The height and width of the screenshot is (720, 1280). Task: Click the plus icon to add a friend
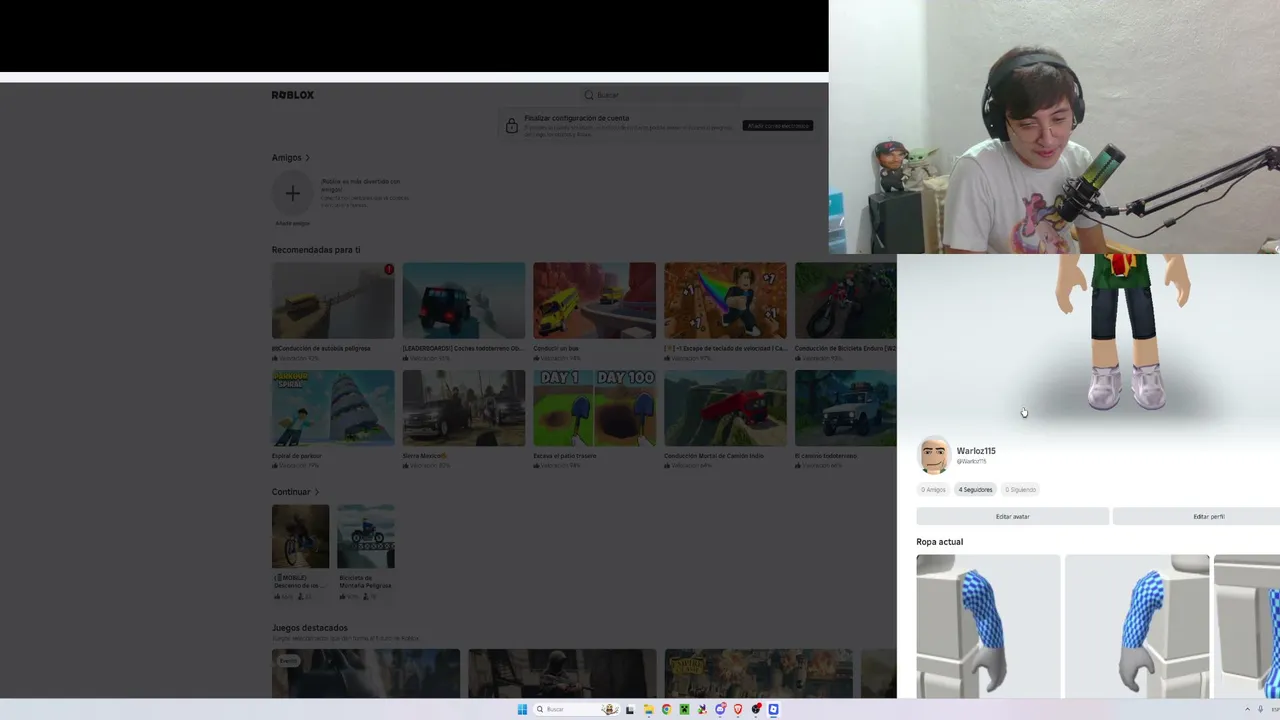click(x=292, y=193)
